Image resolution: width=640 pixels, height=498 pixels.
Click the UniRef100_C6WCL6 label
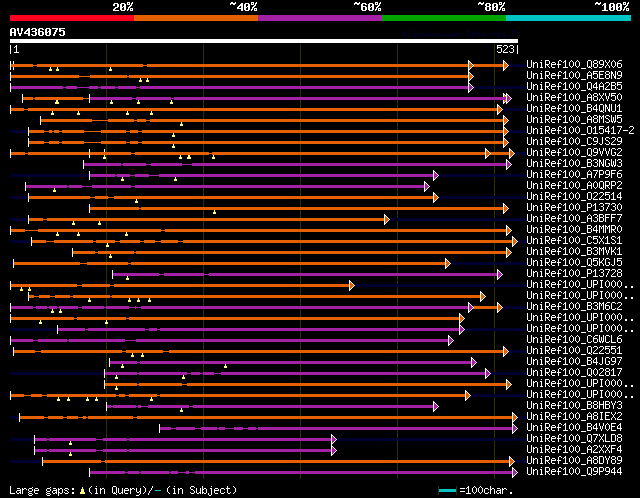(574, 340)
